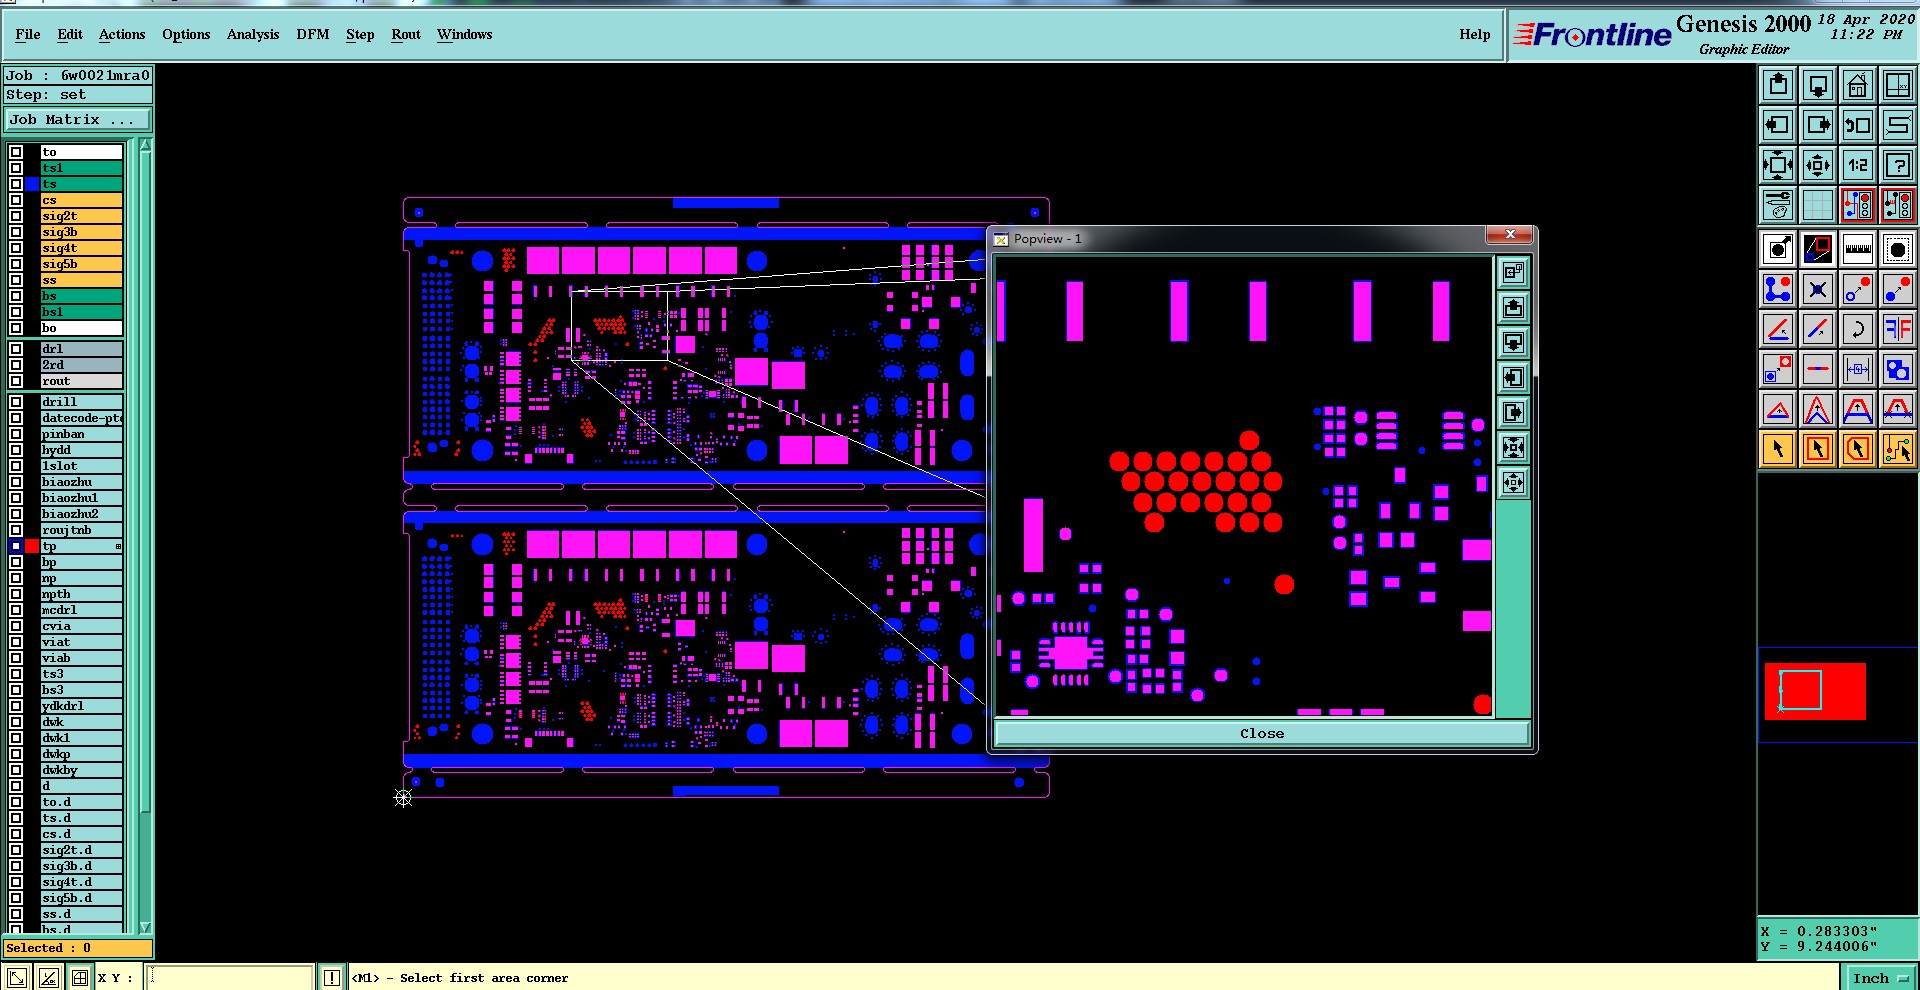
Task: Open the Help menu
Action: tap(1474, 34)
